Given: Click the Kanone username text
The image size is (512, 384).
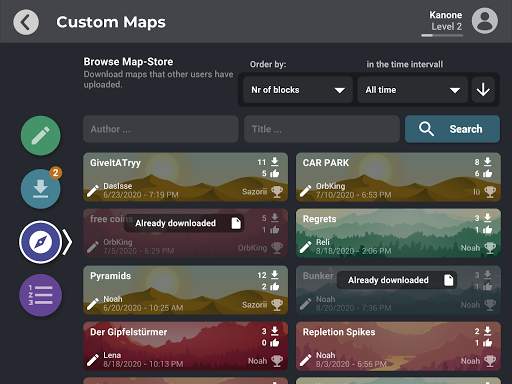Looking at the screenshot, I should (445, 15).
